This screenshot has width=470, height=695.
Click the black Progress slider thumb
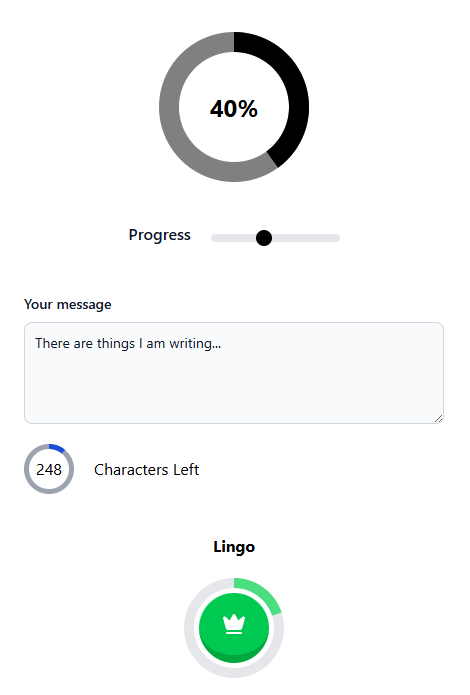[264, 238]
